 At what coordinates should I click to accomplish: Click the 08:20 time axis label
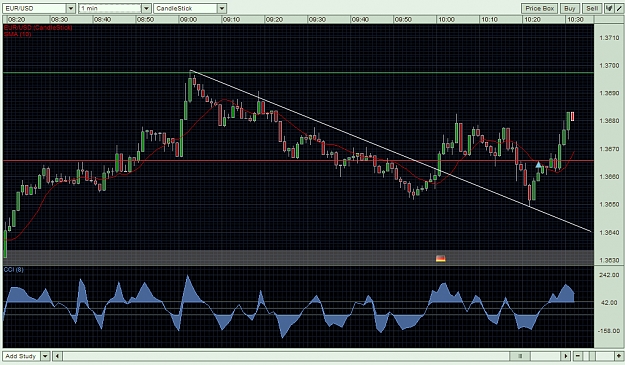tap(16, 19)
